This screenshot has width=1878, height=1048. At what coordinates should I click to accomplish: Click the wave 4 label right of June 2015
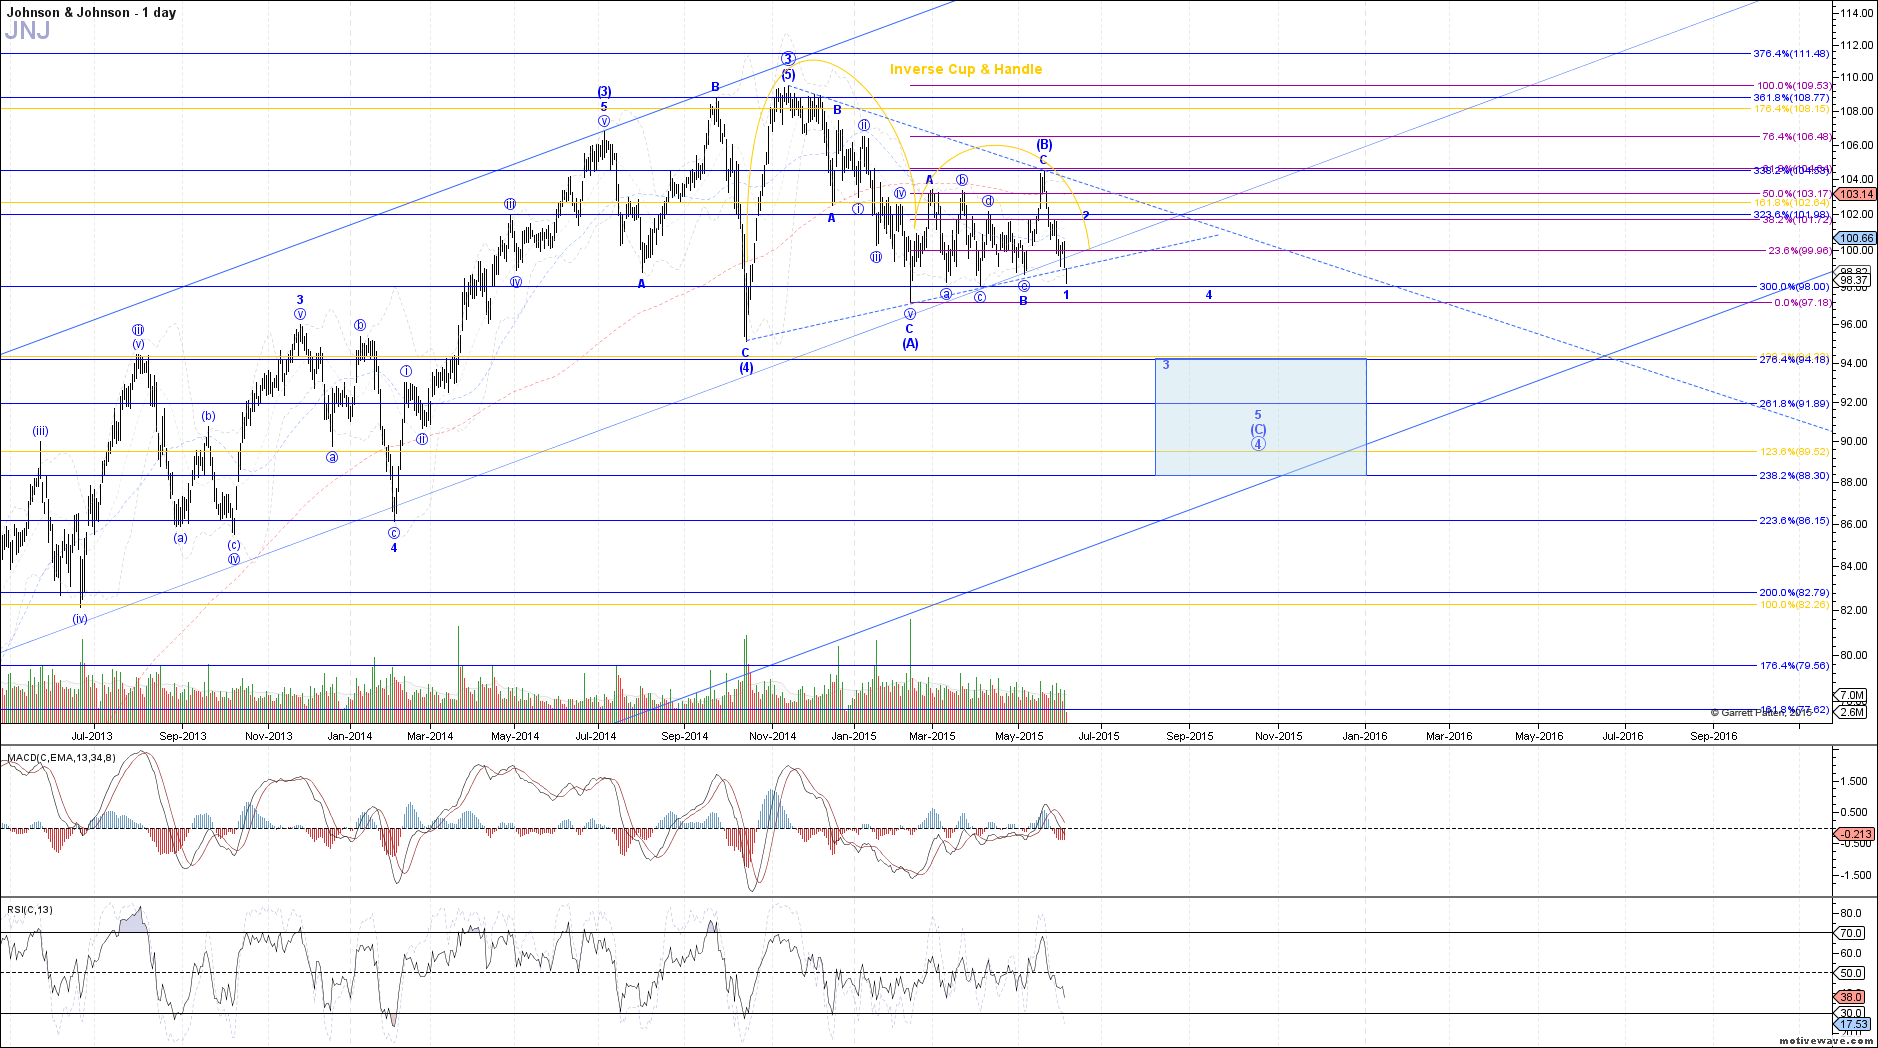1209,295
